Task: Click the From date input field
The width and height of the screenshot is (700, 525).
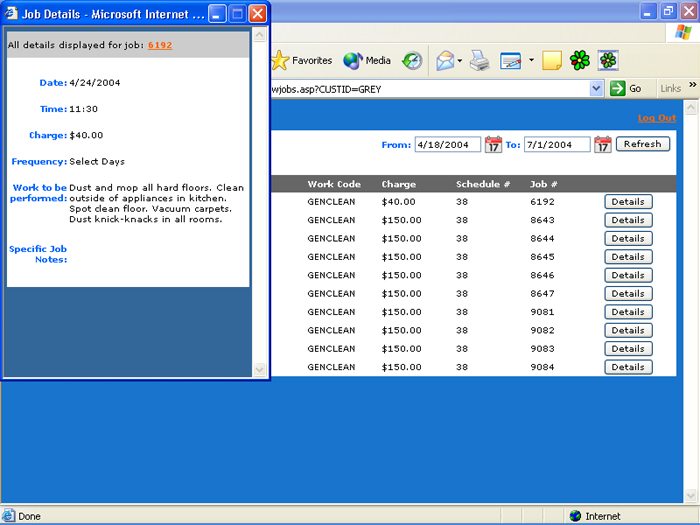Action: [448, 145]
